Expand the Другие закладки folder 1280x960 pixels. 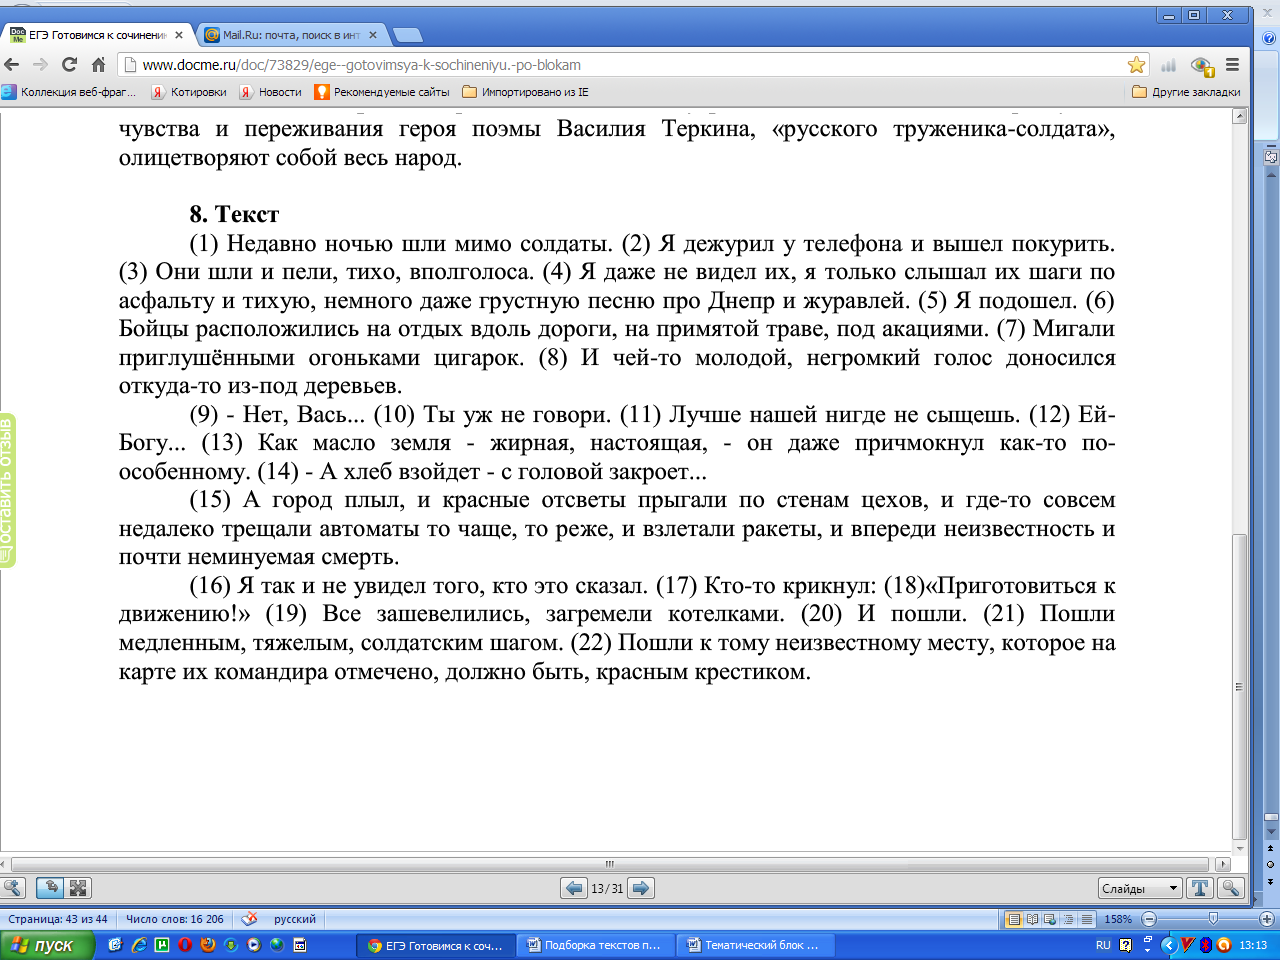click(1186, 92)
